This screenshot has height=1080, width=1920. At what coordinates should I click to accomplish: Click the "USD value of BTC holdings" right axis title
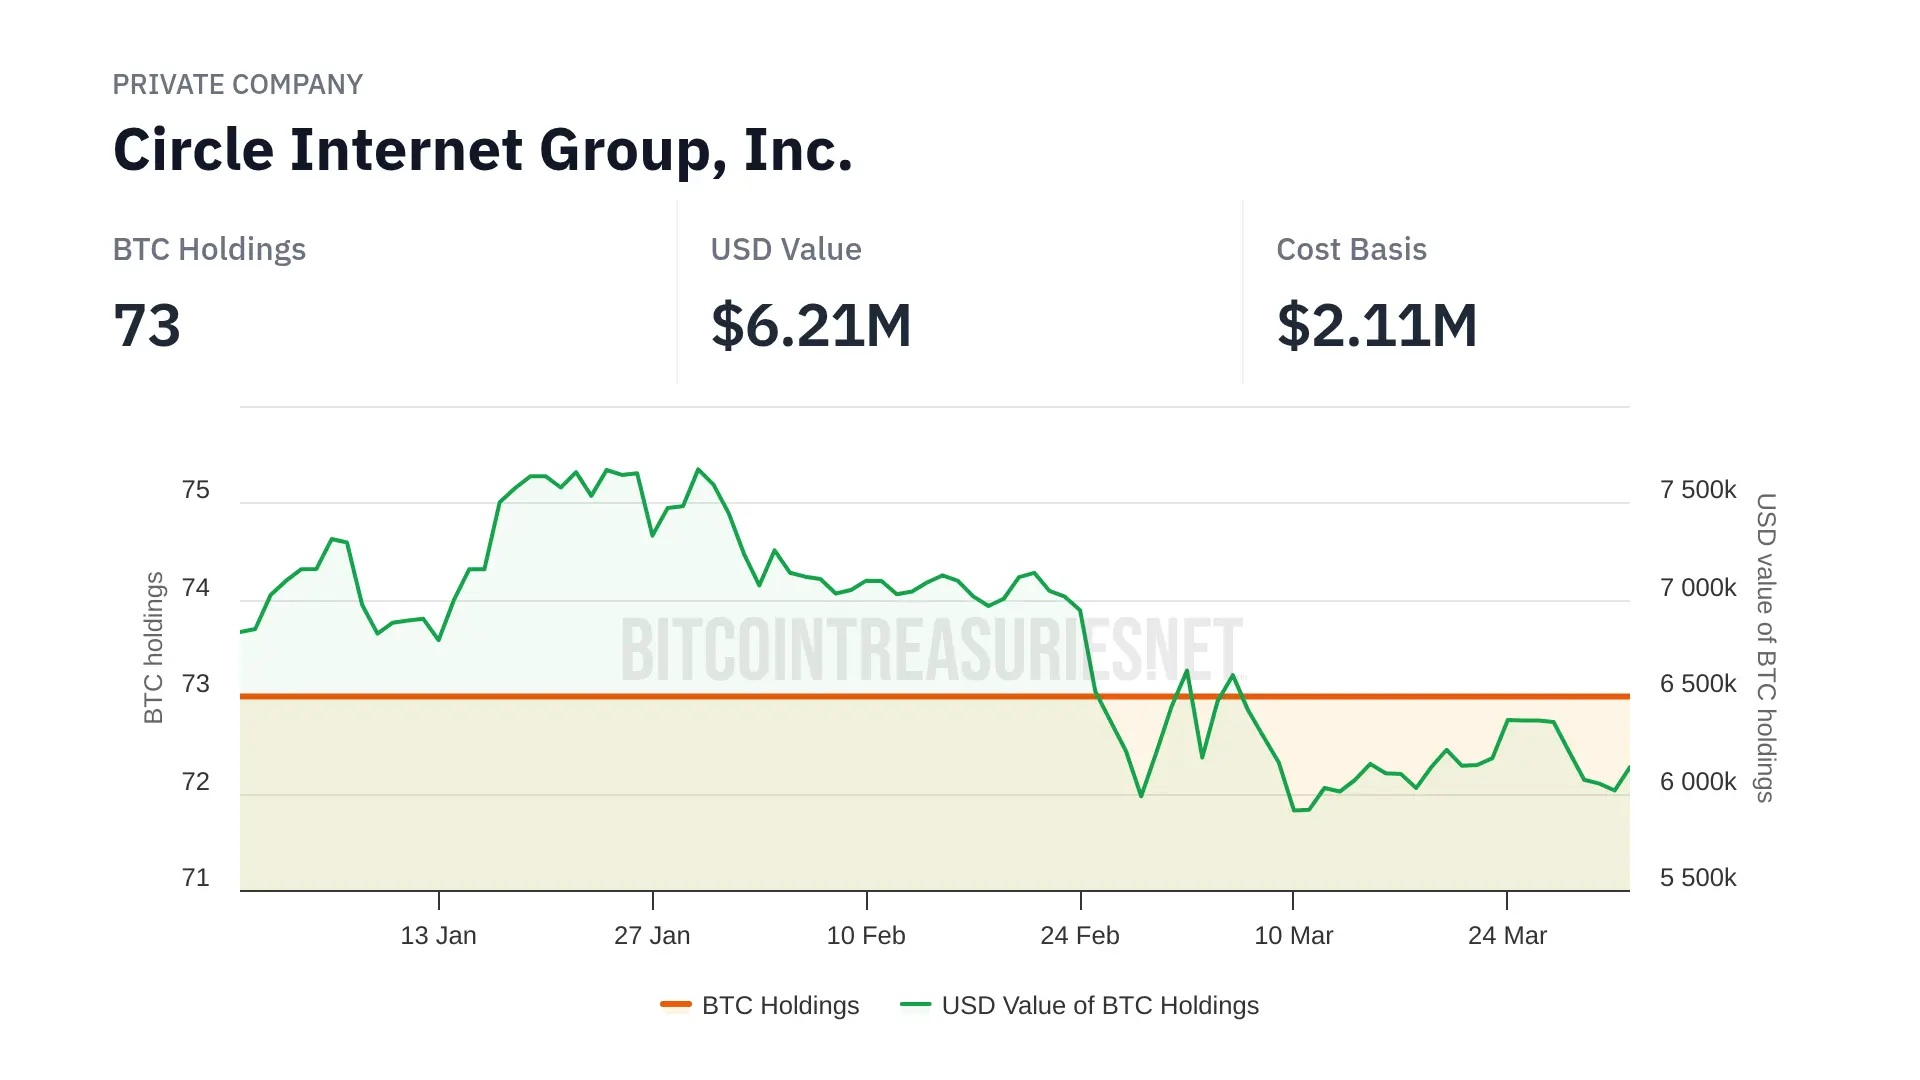pyautogui.click(x=1766, y=648)
